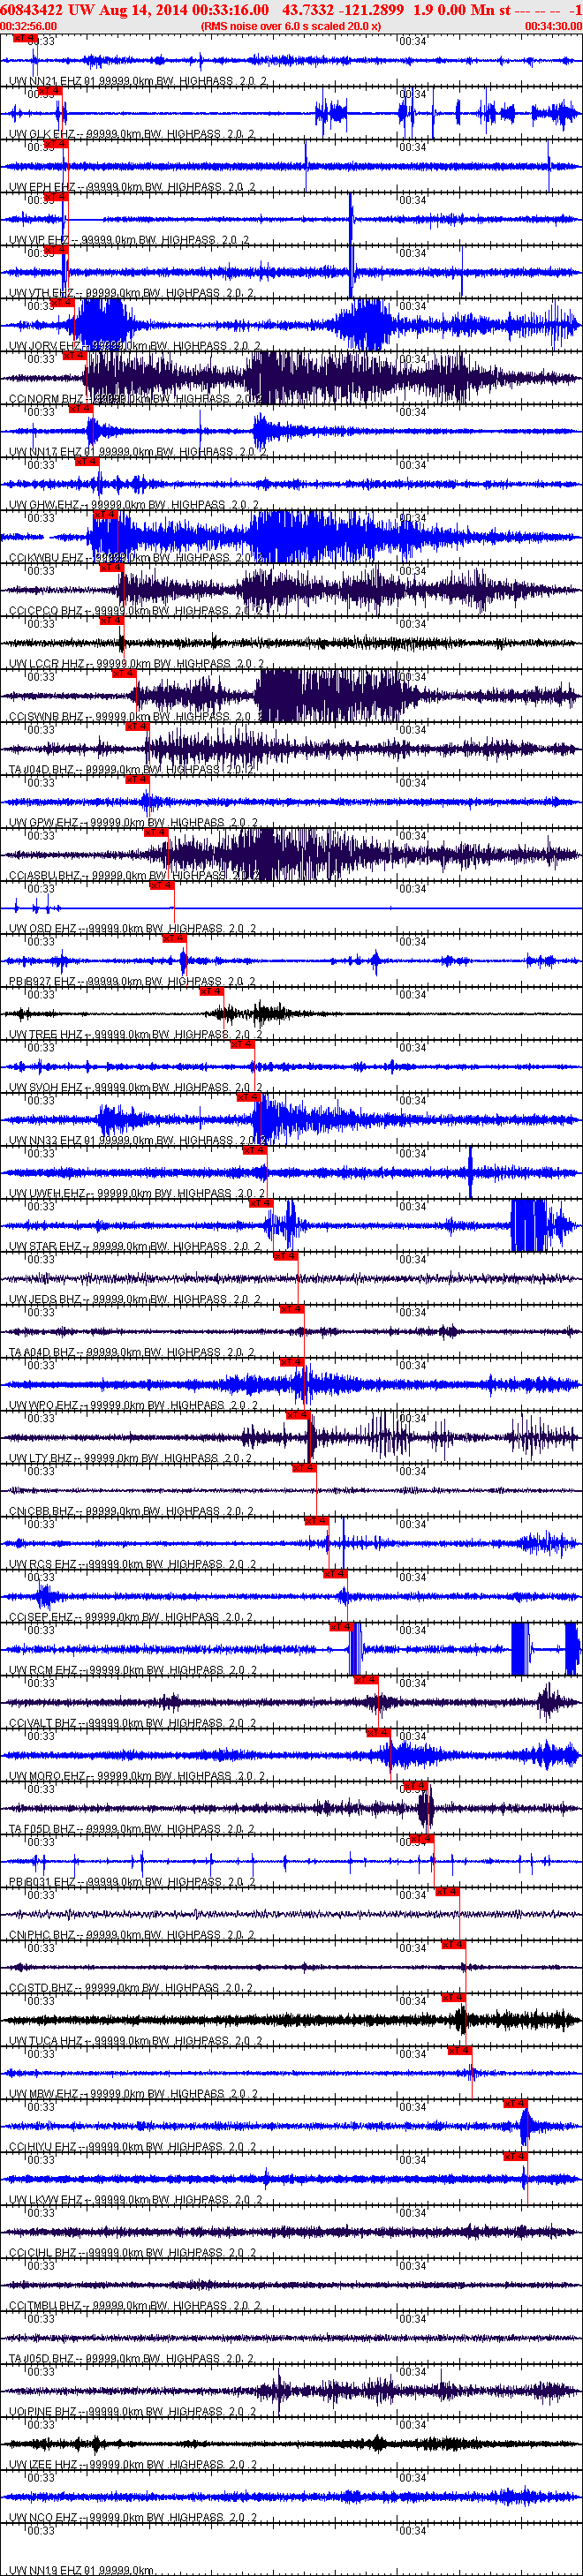This screenshot has width=583, height=2576.
Task: Select the UW NN17 EHZ station label
Action: click(x=137, y=452)
